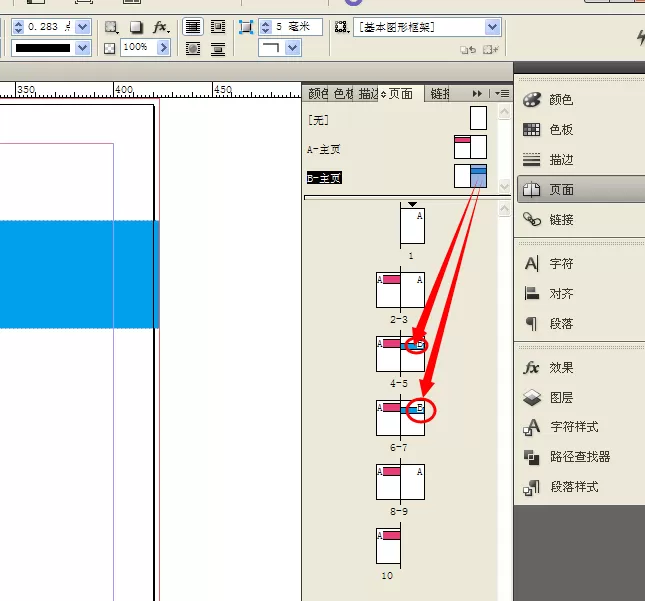The height and width of the screenshot is (601, 645).
Task: Open the stroke style black line dropdown
Action: [x=83, y=48]
